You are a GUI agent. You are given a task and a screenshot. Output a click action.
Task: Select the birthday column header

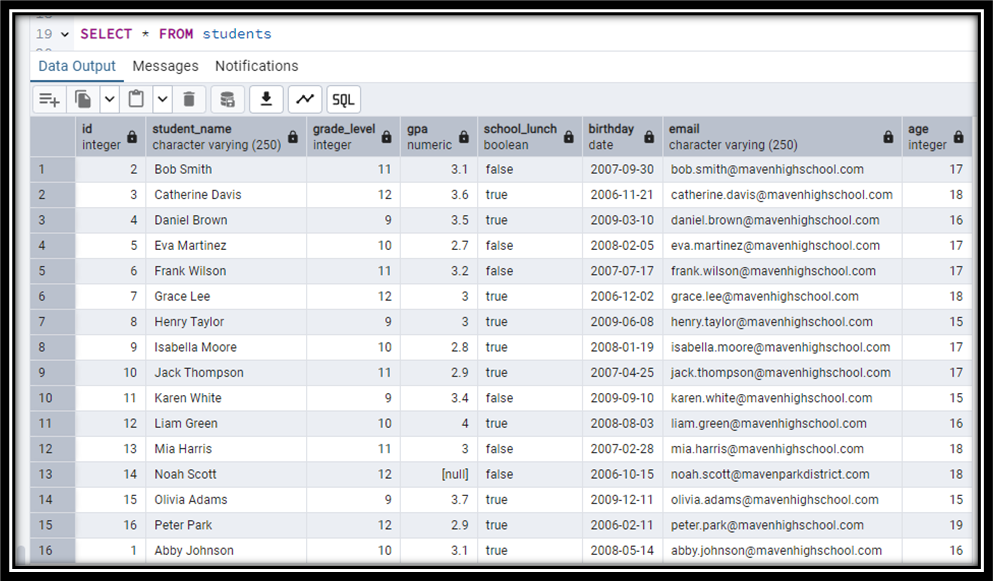click(623, 137)
